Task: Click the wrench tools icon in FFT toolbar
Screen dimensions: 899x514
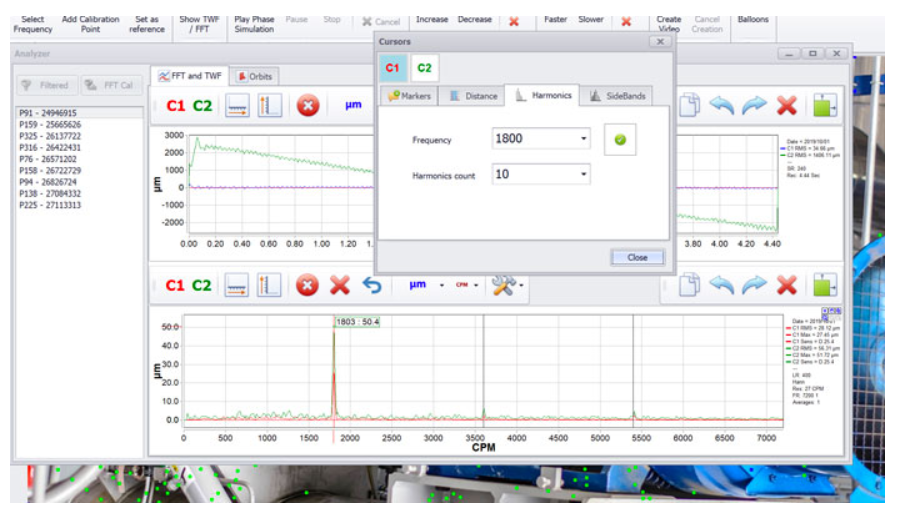Action: [x=504, y=285]
